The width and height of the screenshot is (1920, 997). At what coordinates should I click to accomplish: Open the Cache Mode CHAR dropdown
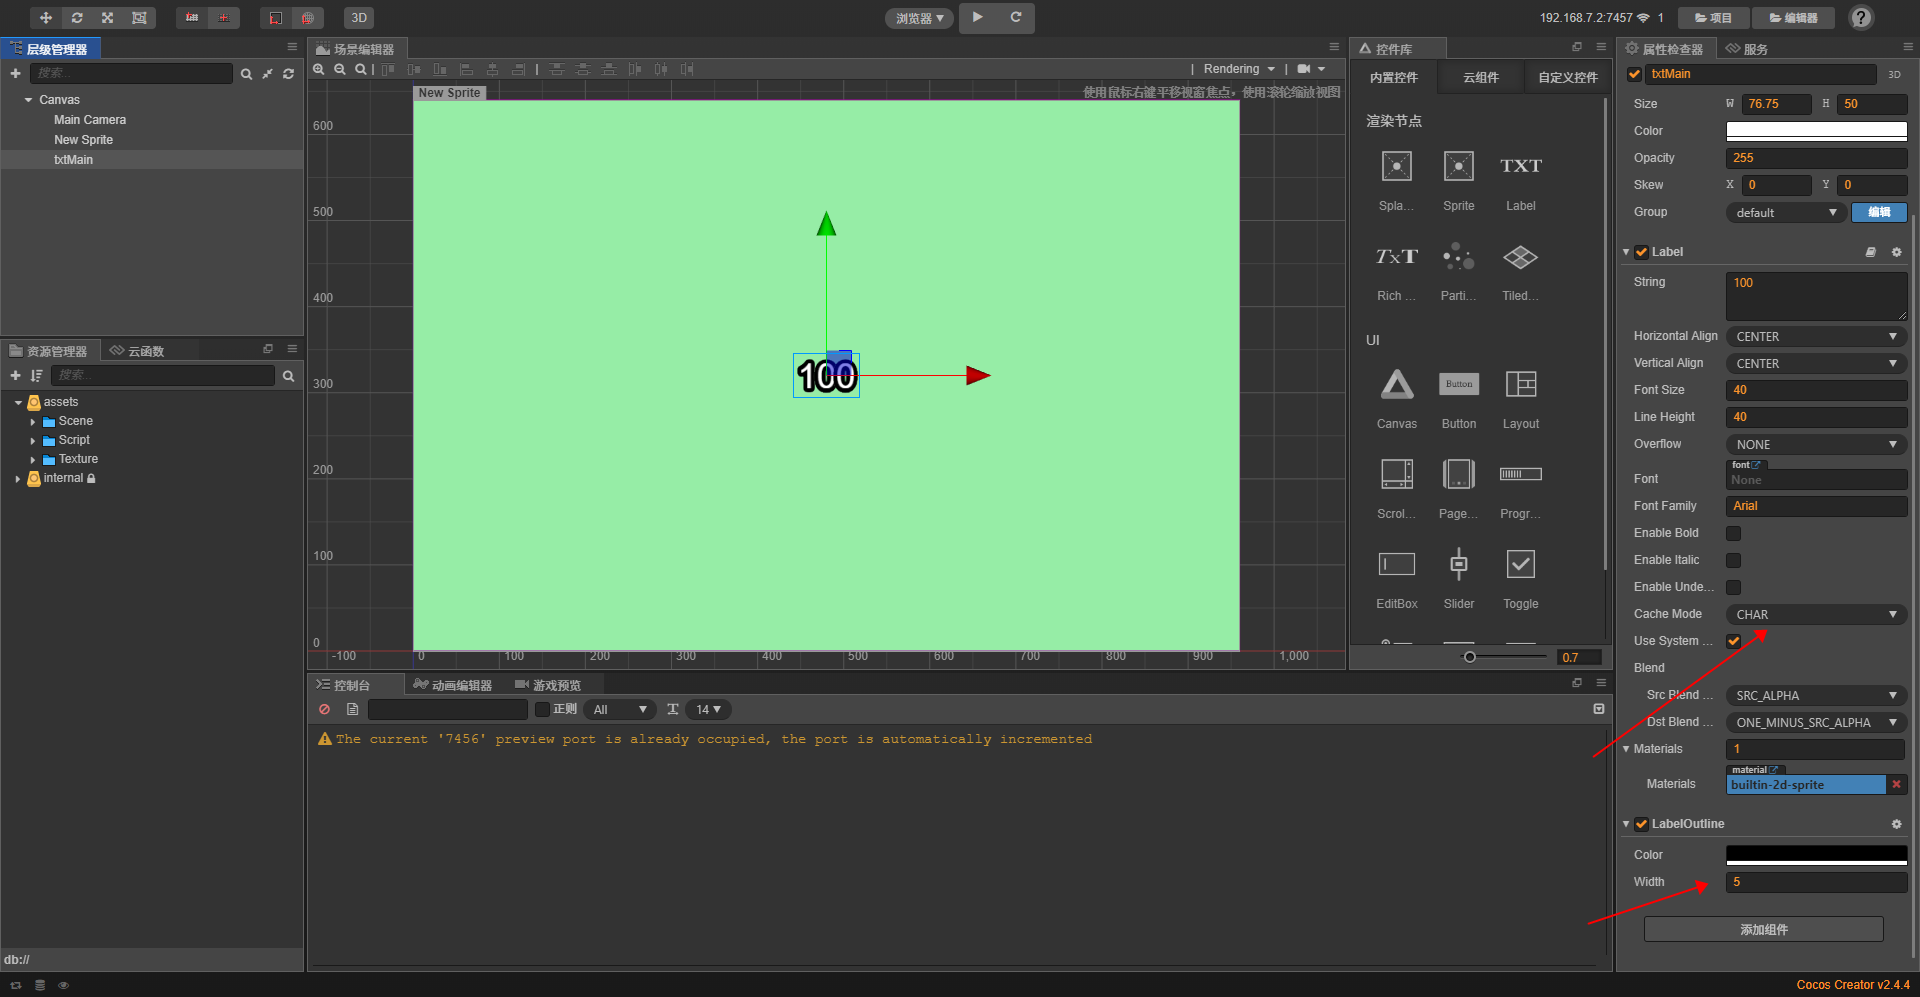1816,615
